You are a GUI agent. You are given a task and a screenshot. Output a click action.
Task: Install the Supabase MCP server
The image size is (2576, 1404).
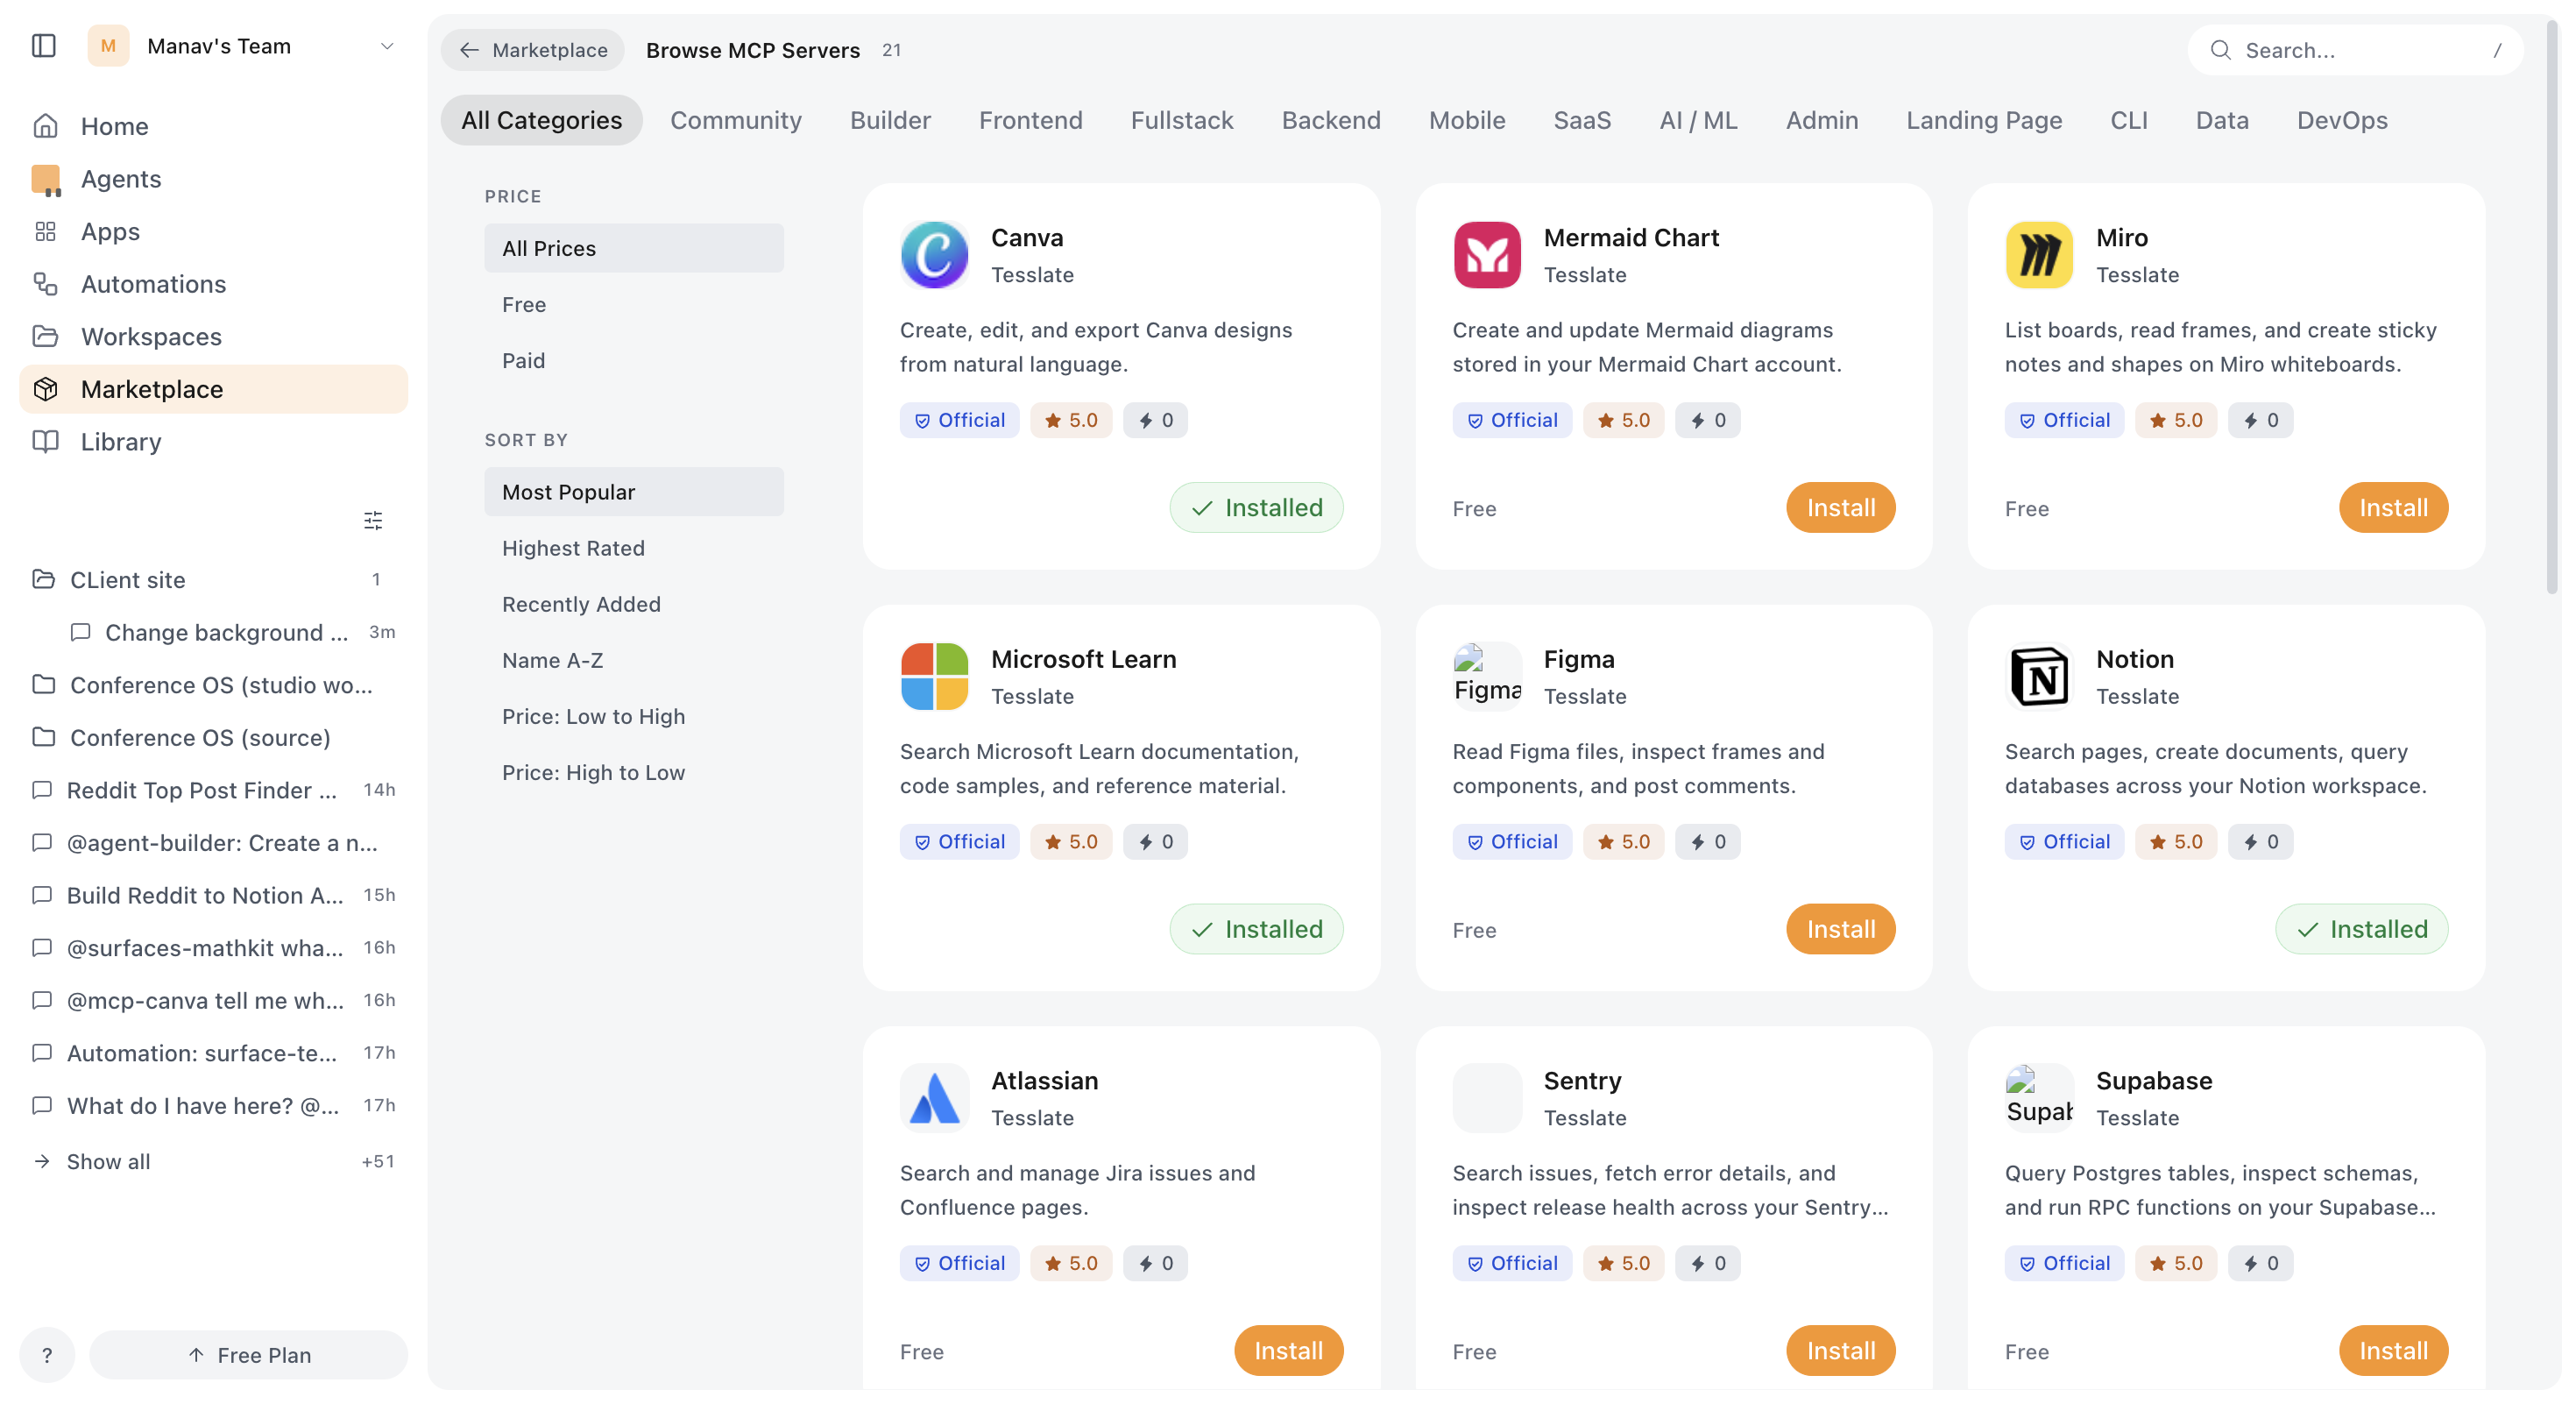tap(2393, 1351)
